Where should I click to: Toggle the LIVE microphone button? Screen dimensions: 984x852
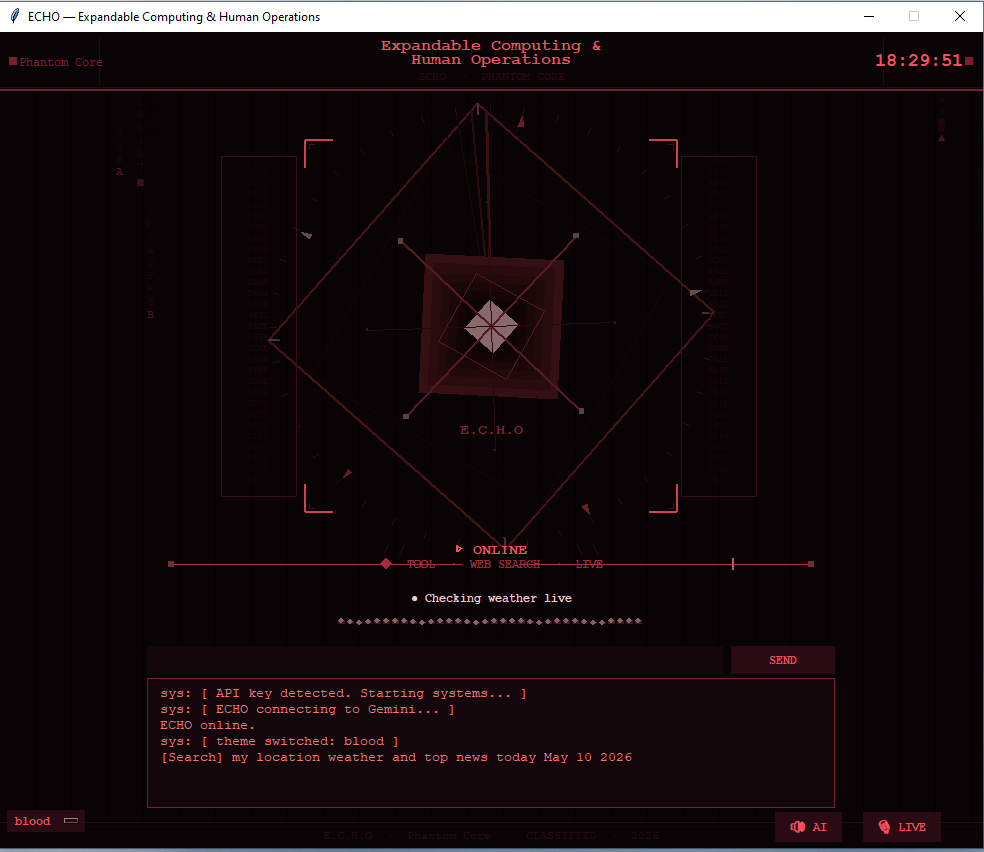(x=902, y=827)
